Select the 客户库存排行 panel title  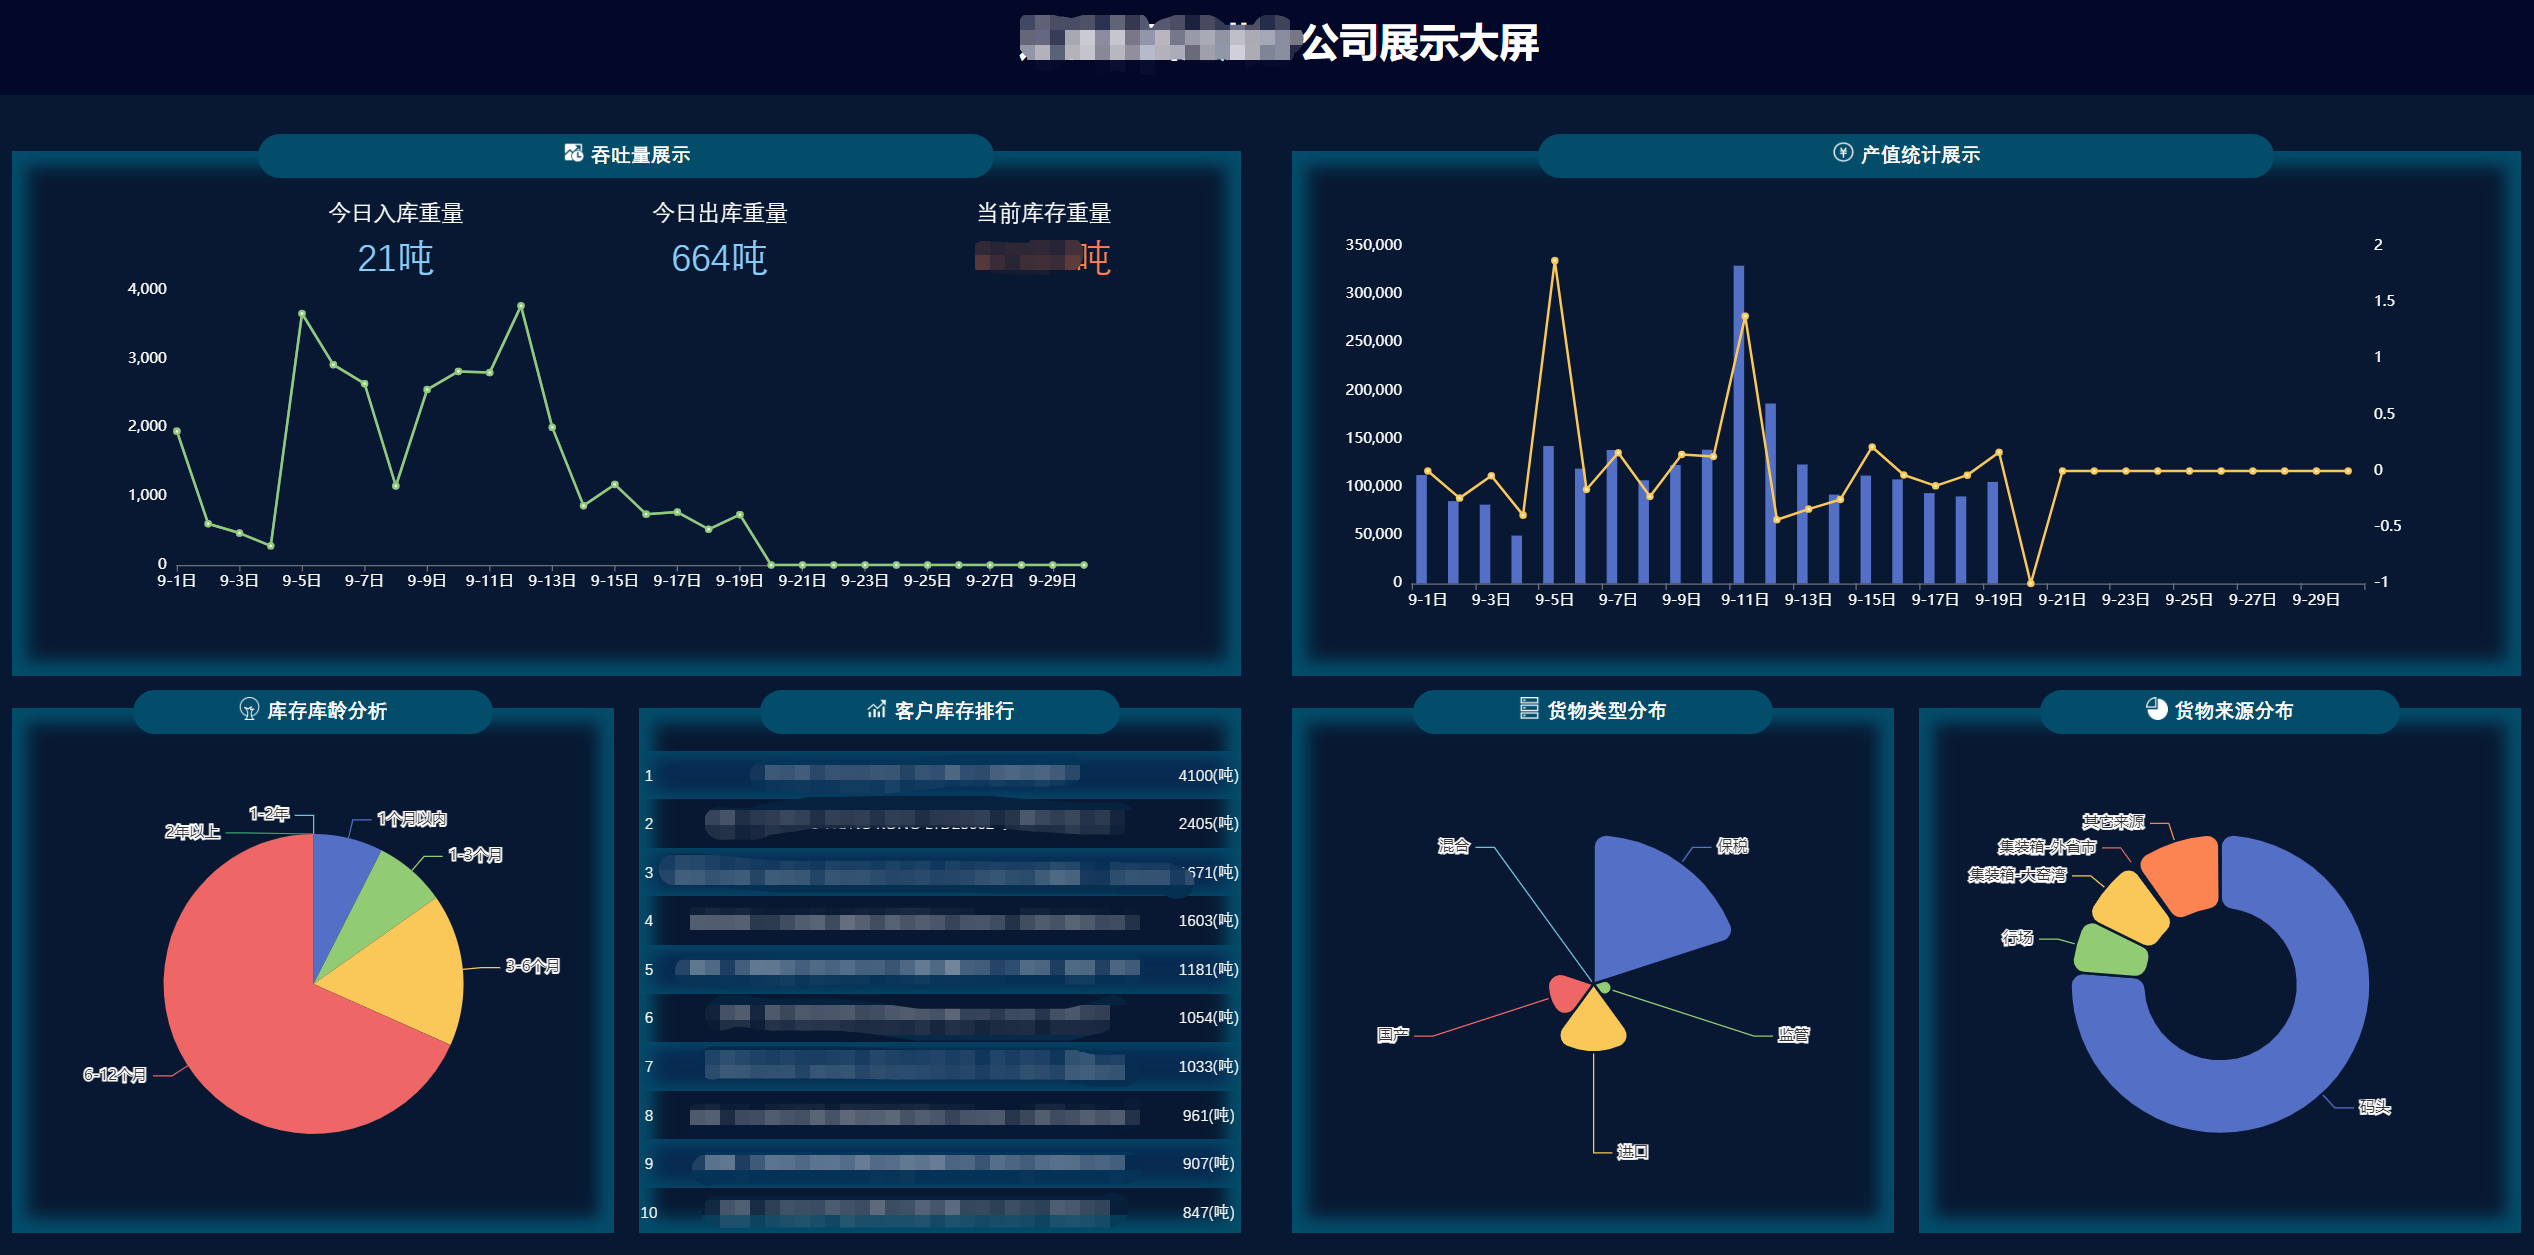click(954, 711)
